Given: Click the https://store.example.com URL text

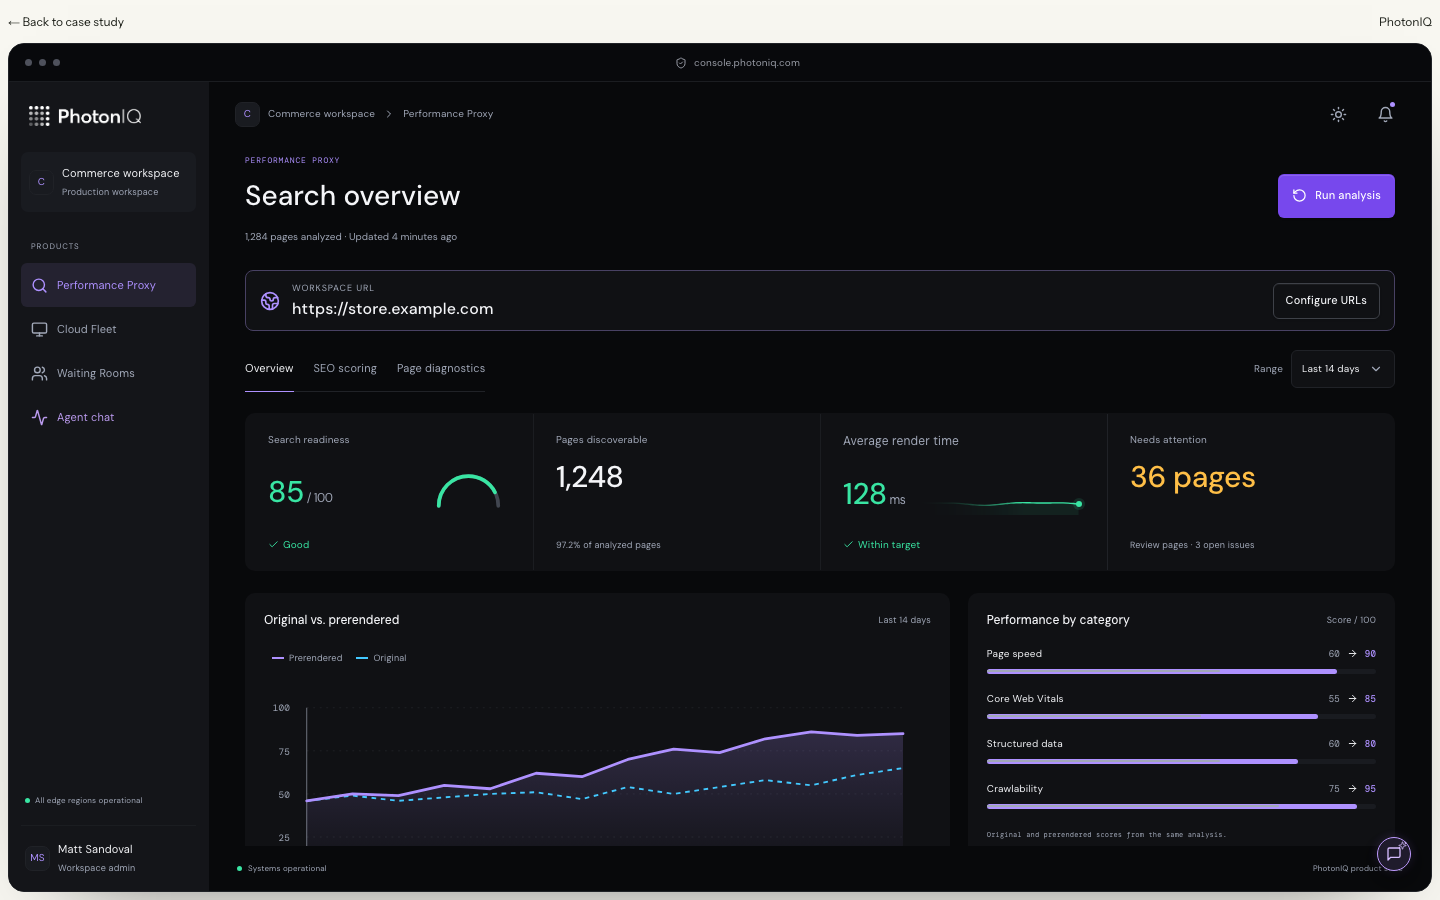Looking at the screenshot, I should tap(393, 309).
